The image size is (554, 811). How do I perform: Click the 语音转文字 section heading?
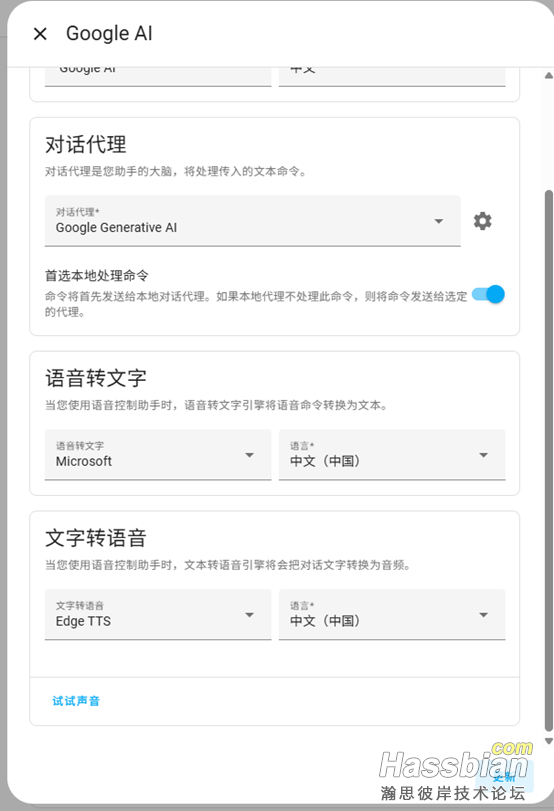pyautogui.click(x=96, y=378)
